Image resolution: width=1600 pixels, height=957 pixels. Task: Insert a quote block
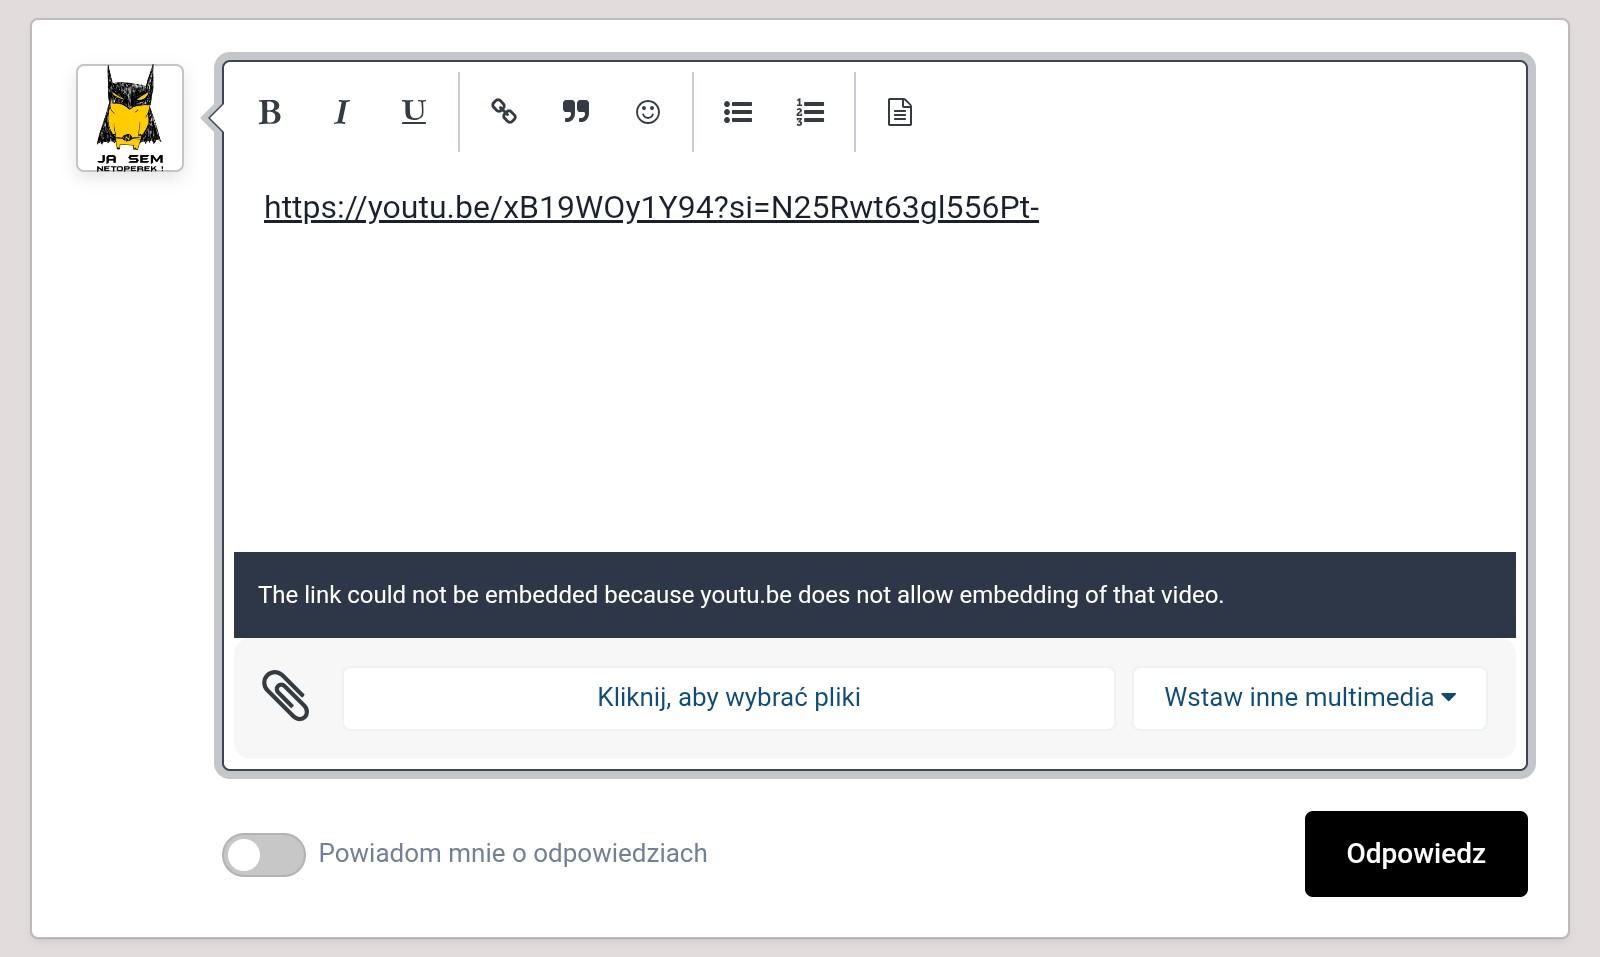(x=575, y=112)
